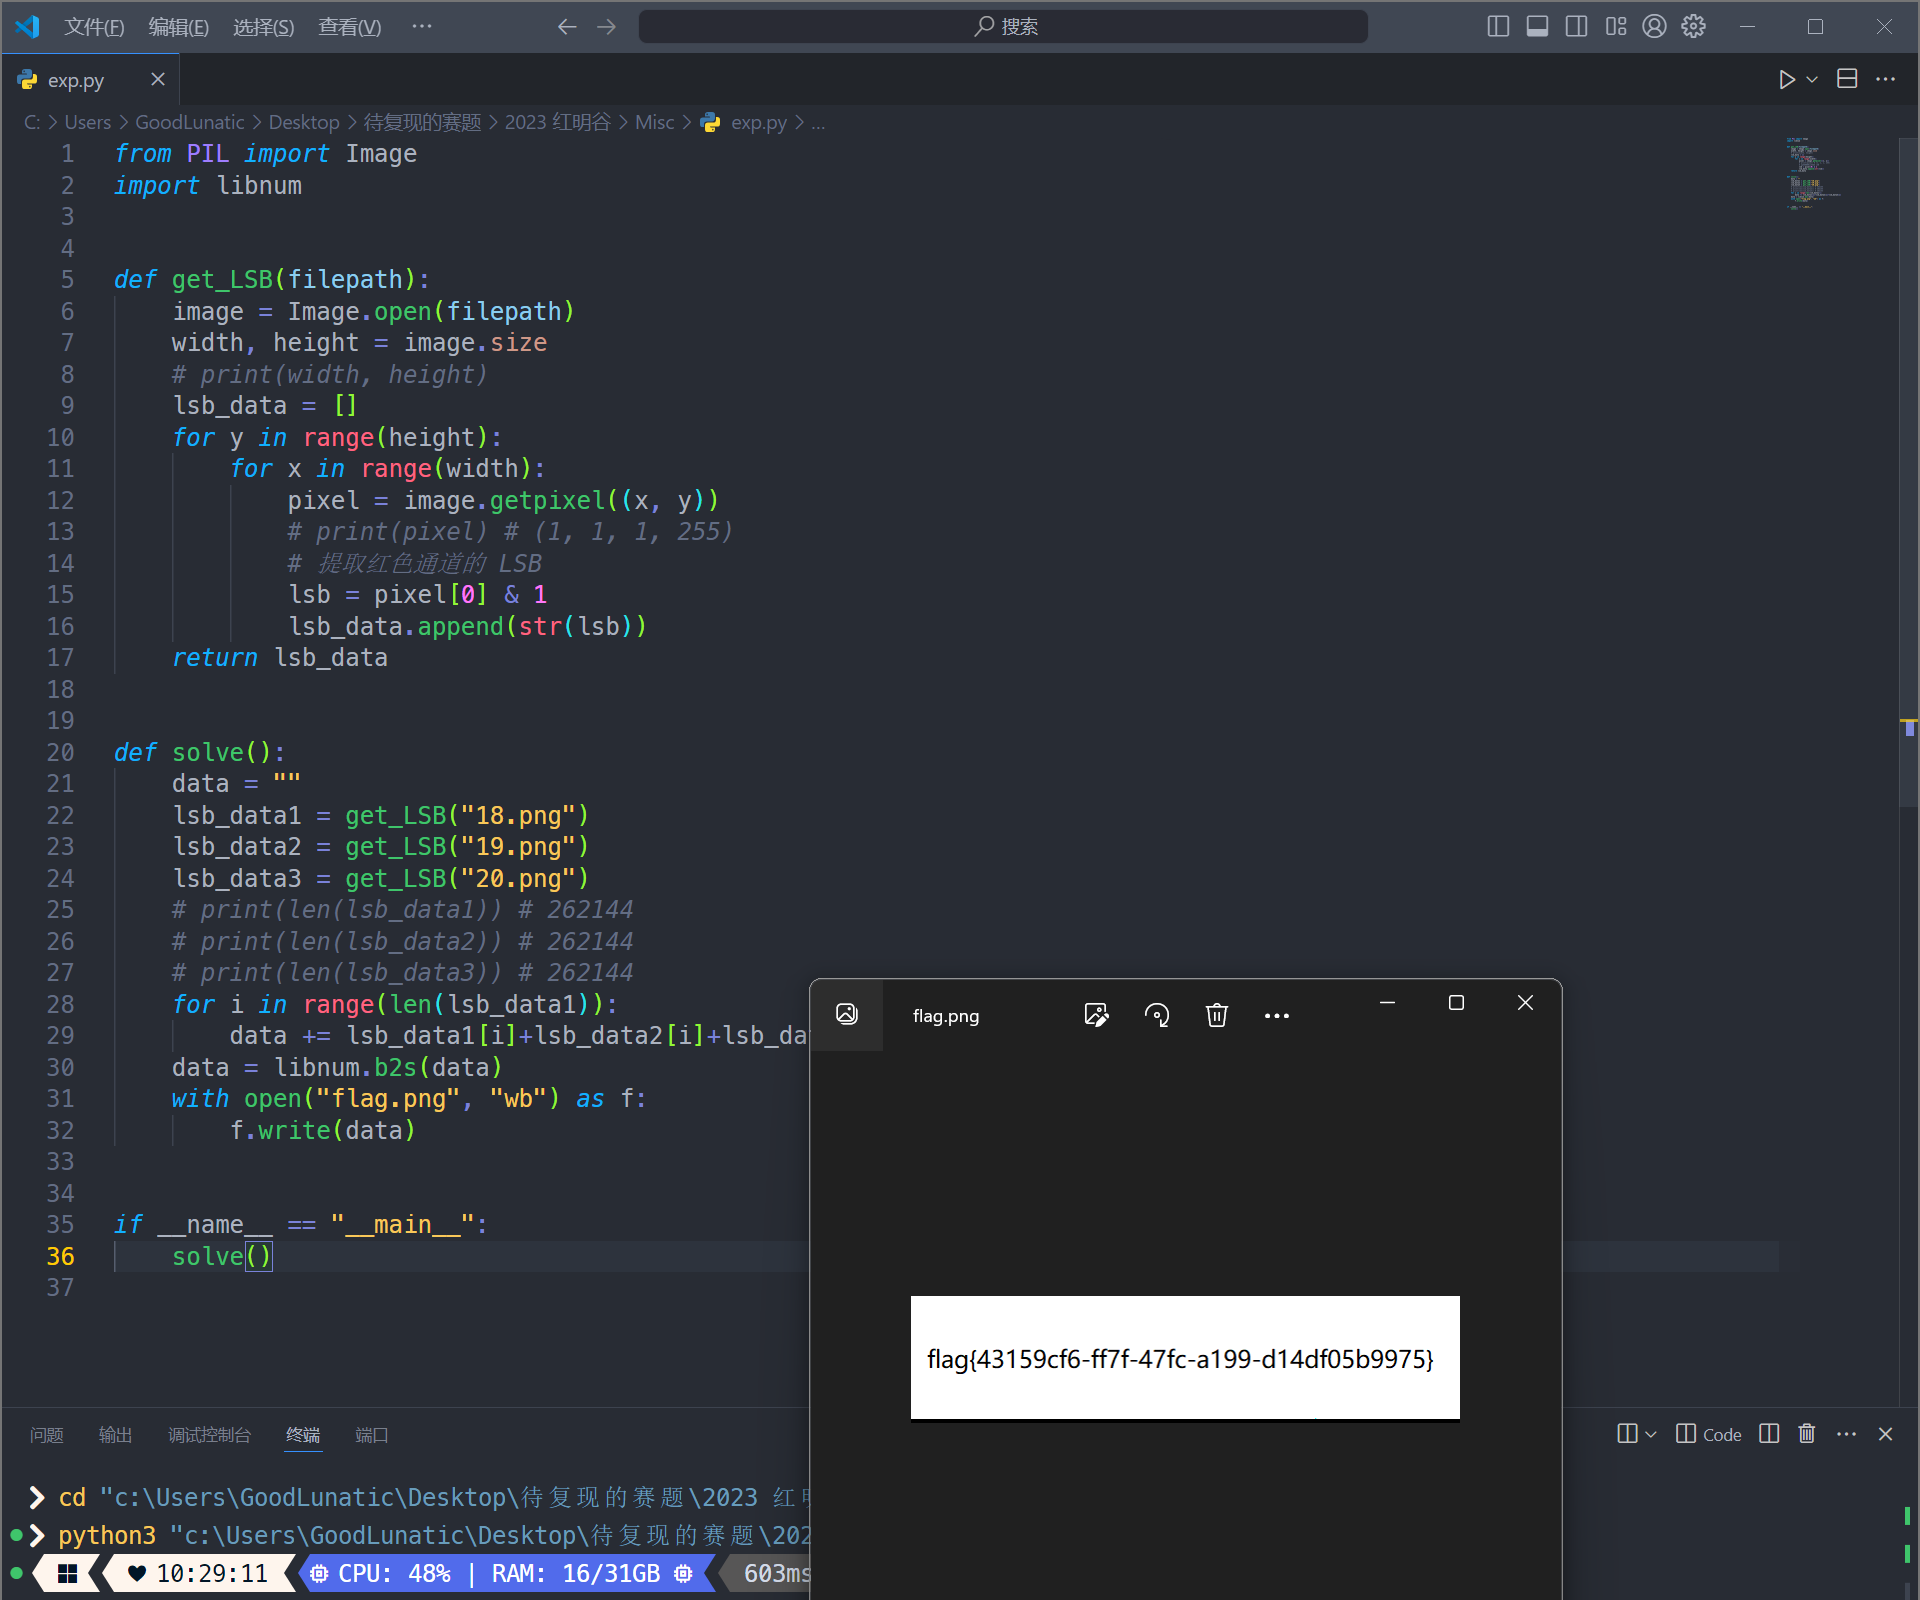Switch to the 调试控制台 panel tab
This screenshot has height=1600, width=1920.
coord(209,1435)
